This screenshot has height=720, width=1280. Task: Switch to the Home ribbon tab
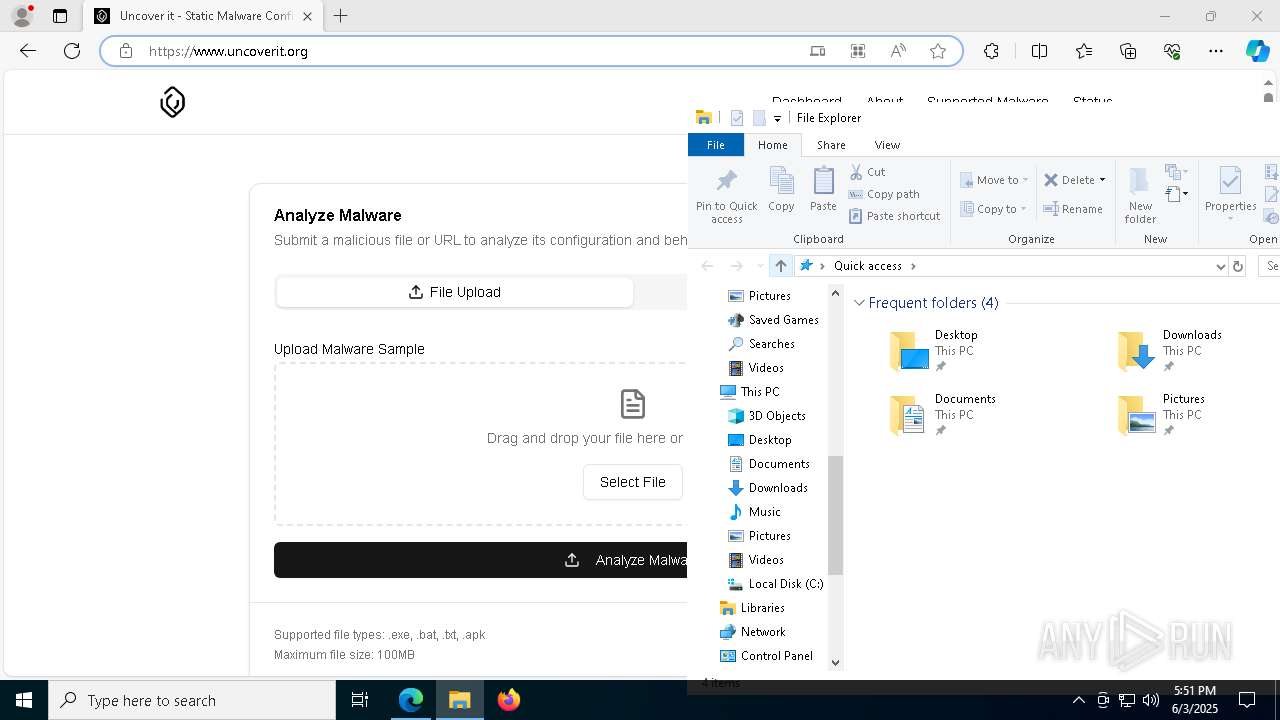[772, 145]
